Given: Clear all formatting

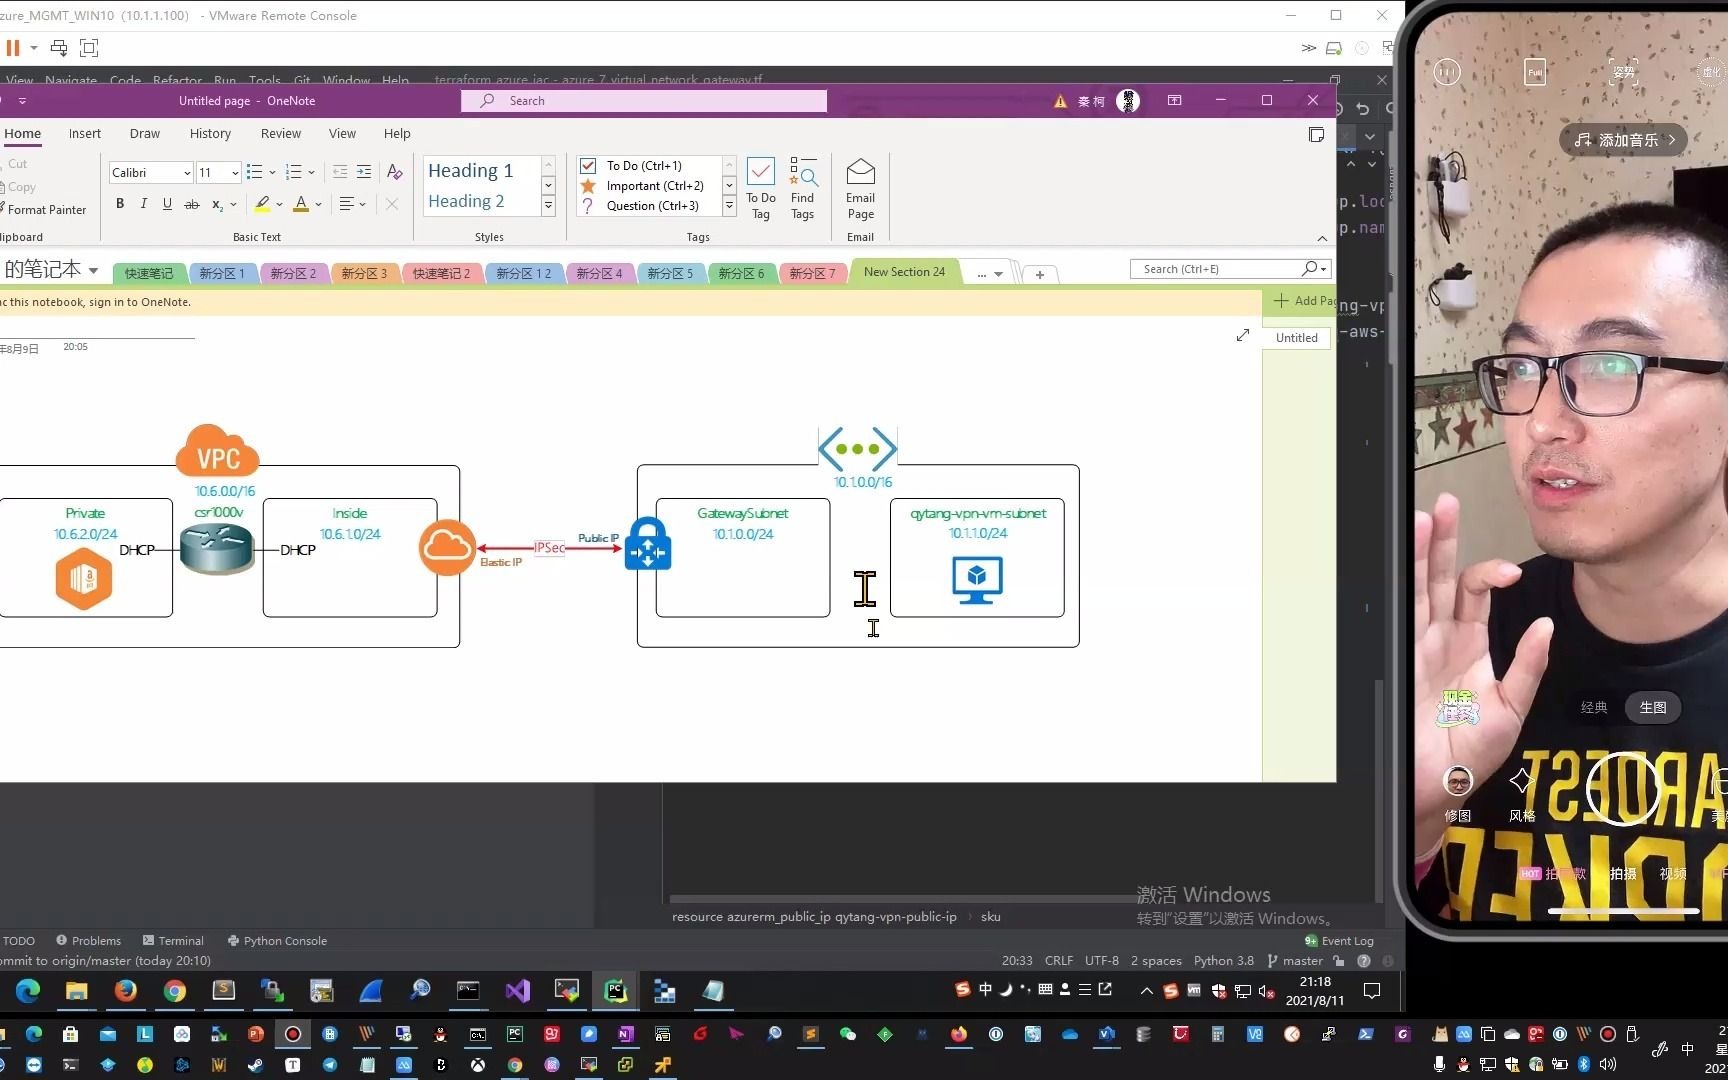Looking at the screenshot, I should (x=395, y=172).
